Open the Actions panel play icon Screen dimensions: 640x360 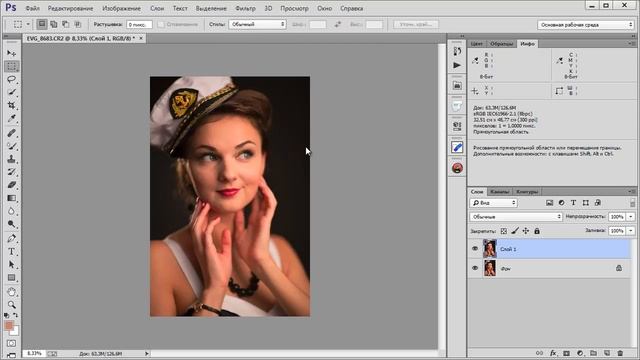(457, 65)
